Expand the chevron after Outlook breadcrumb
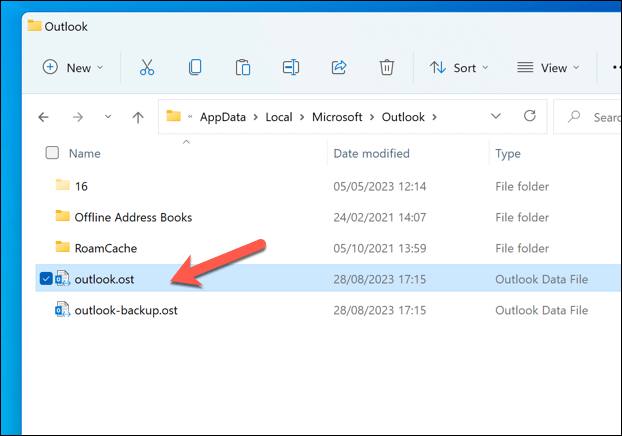The width and height of the screenshot is (622, 436). coord(434,117)
